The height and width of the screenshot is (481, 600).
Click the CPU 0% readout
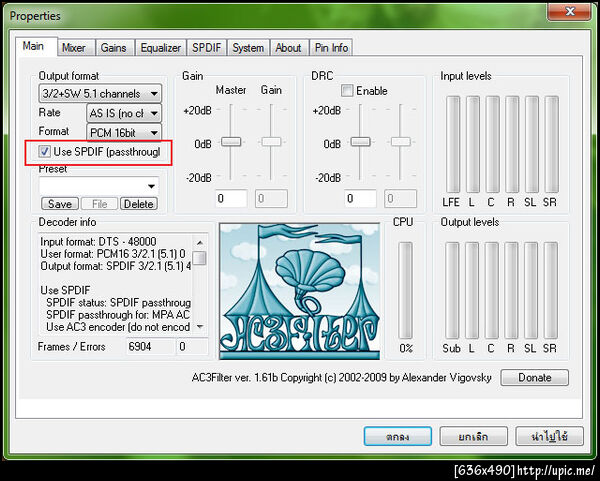(406, 348)
